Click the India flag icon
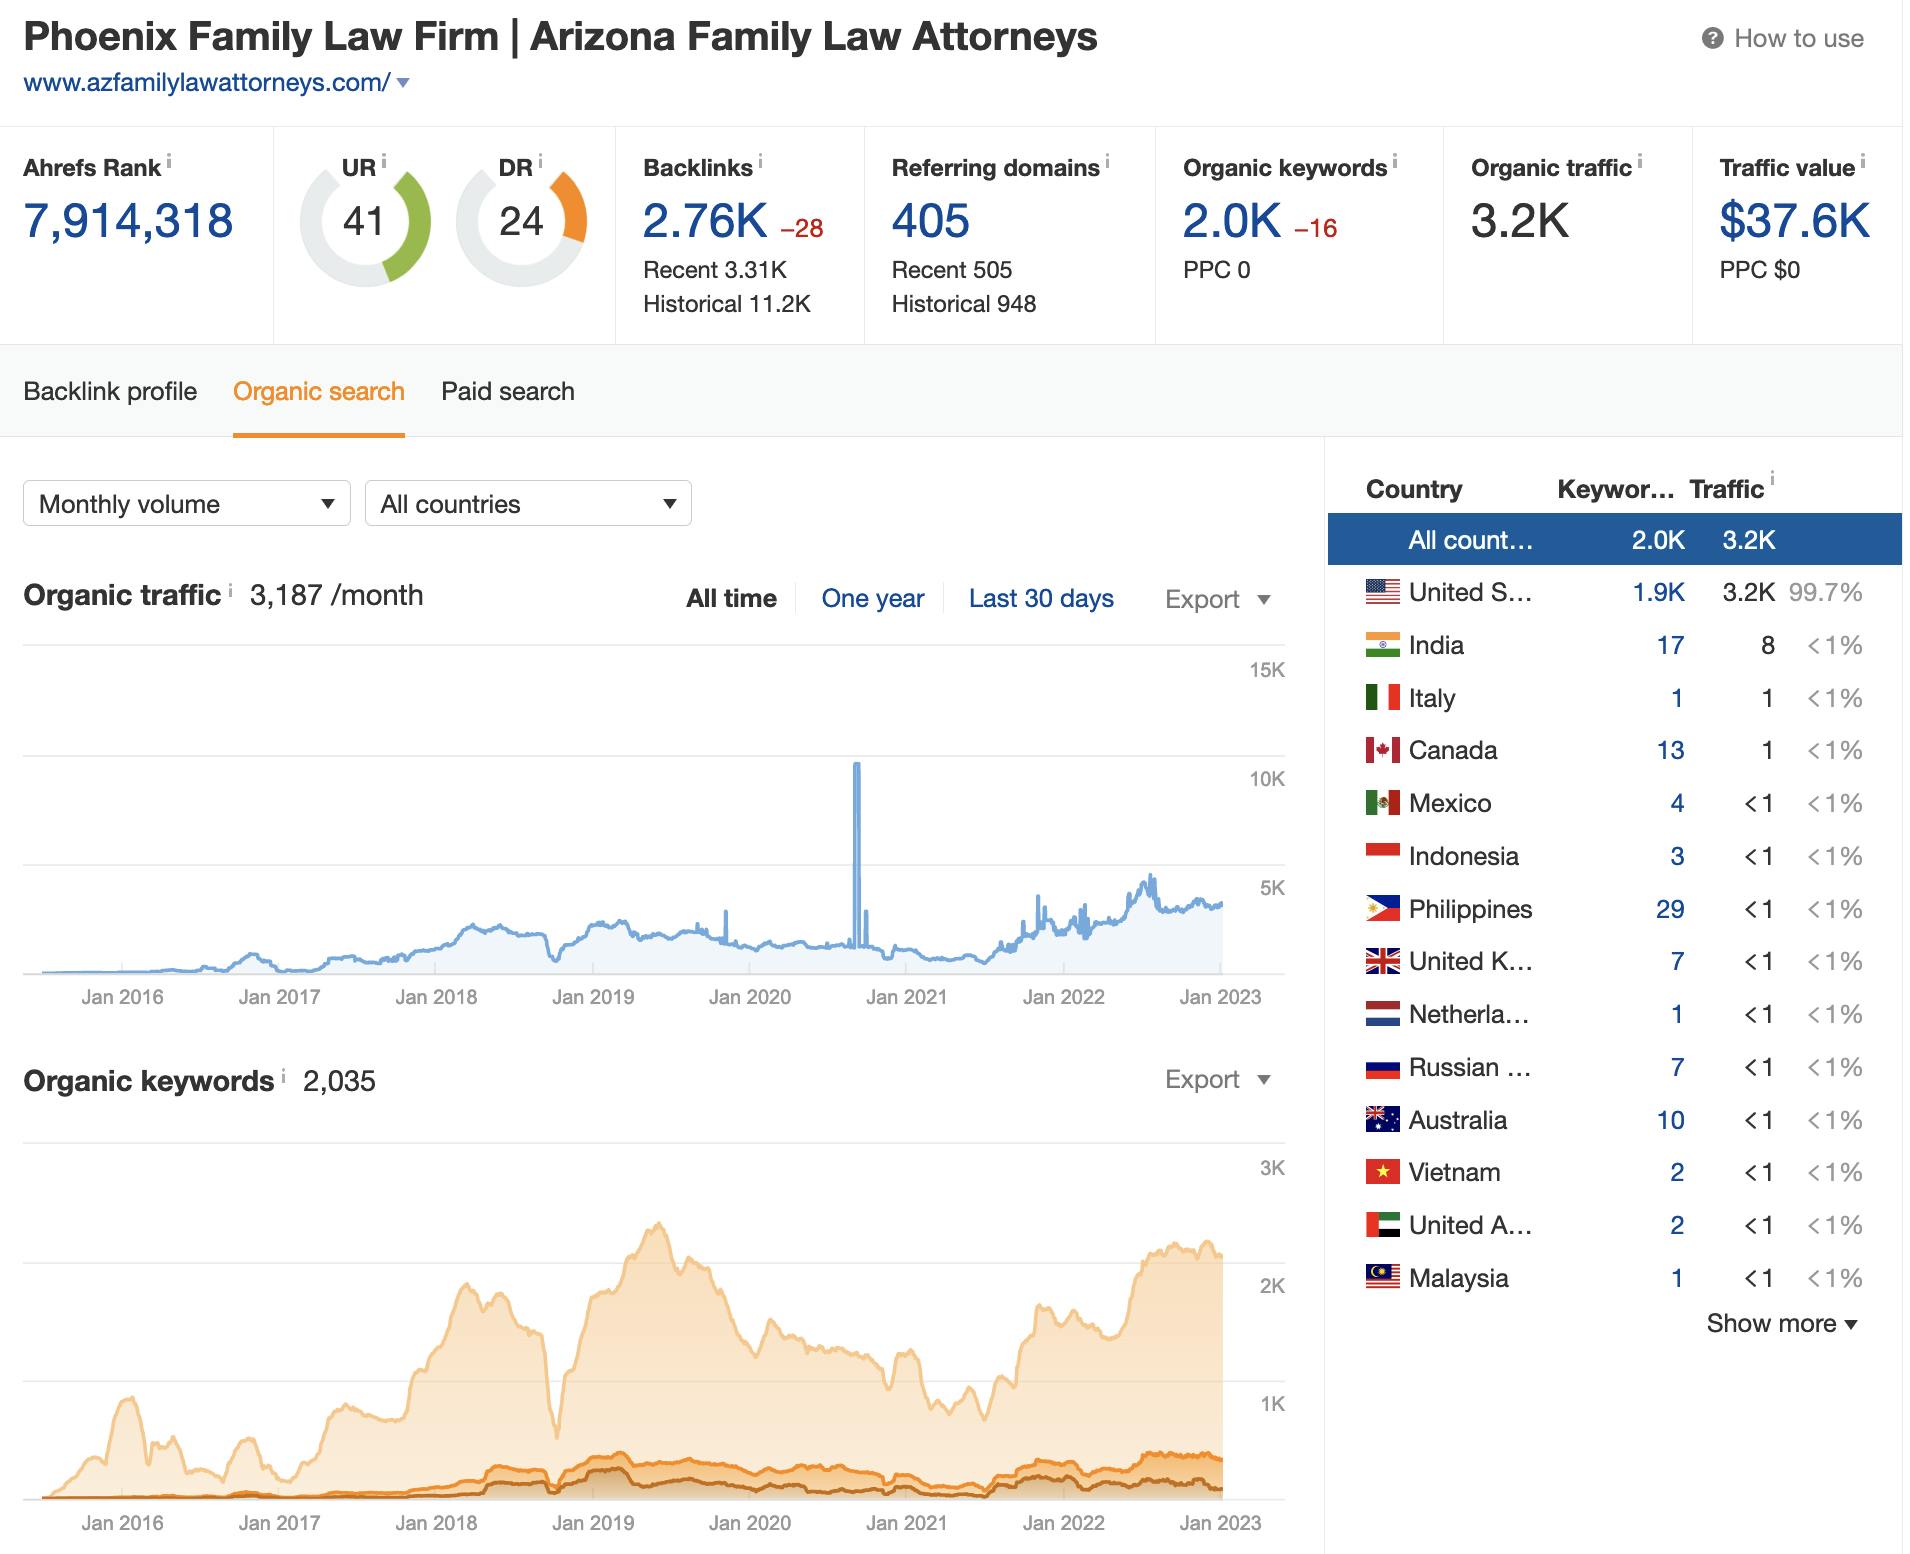This screenshot has width=1910, height=1554. [1382, 645]
